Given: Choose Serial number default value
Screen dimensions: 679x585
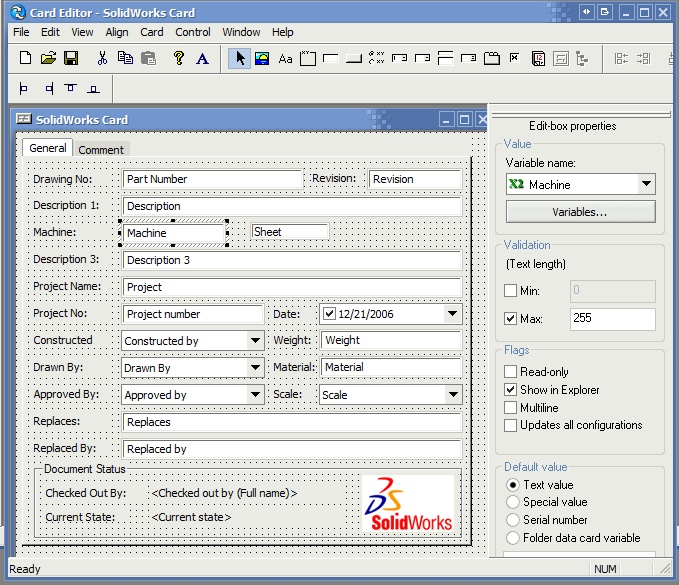Looking at the screenshot, I should coord(513,520).
